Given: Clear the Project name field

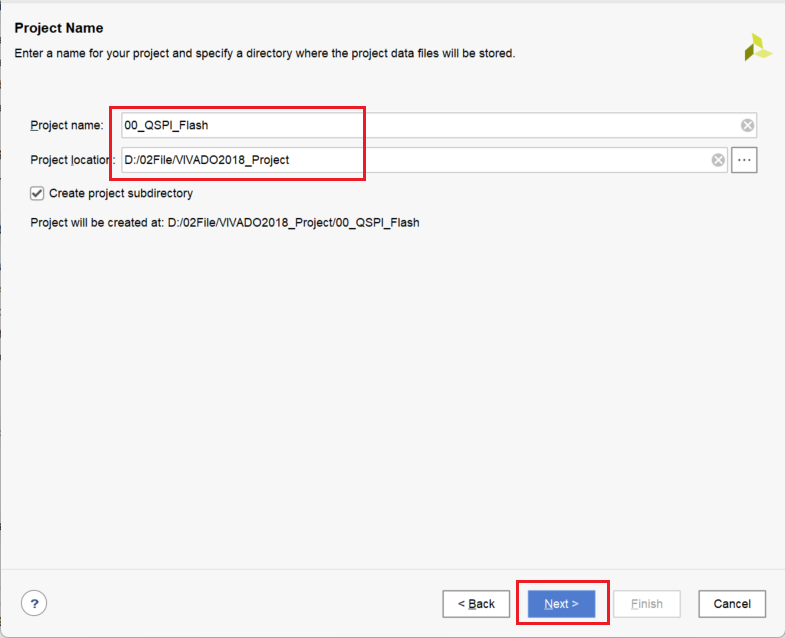Looking at the screenshot, I should (x=747, y=125).
